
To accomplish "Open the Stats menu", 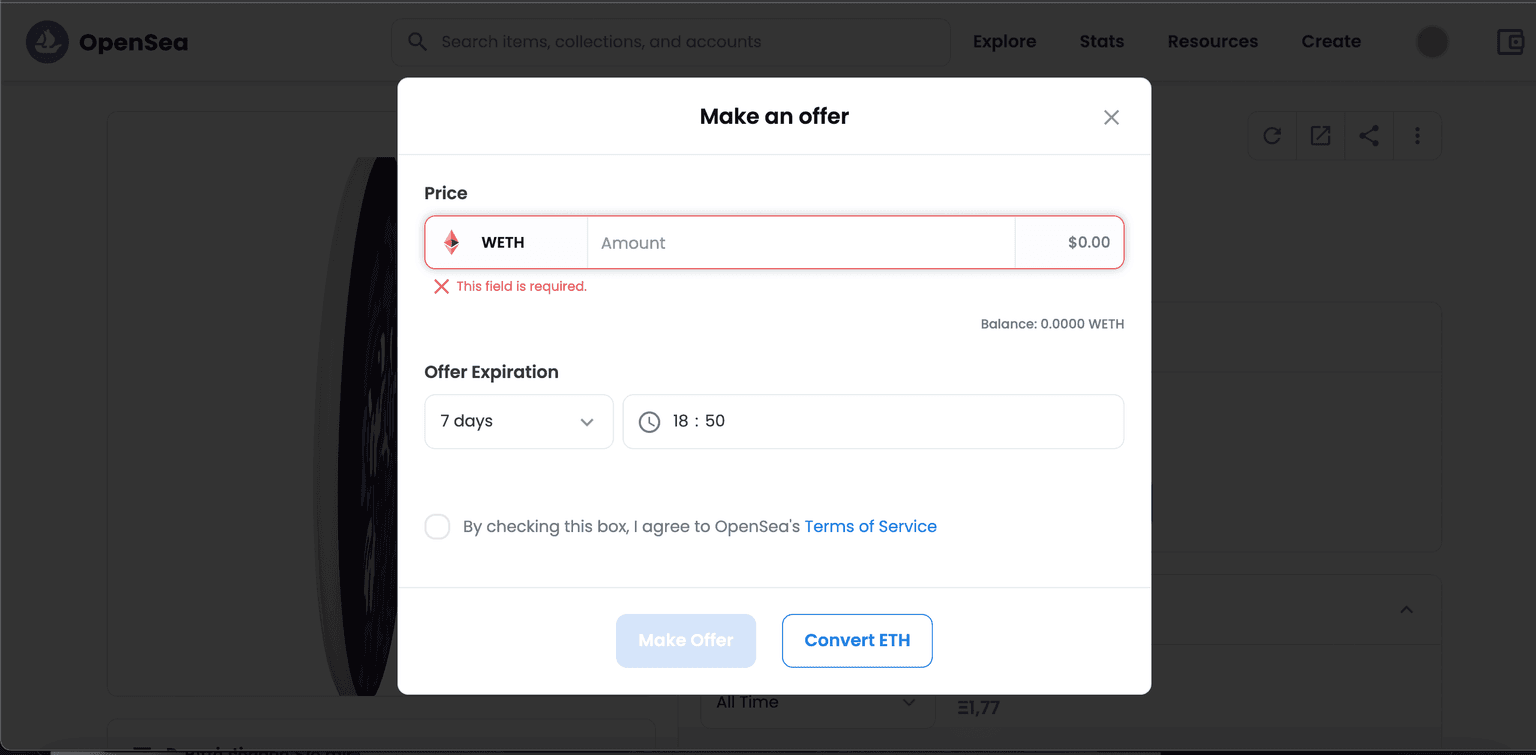I will coord(1101,42).
